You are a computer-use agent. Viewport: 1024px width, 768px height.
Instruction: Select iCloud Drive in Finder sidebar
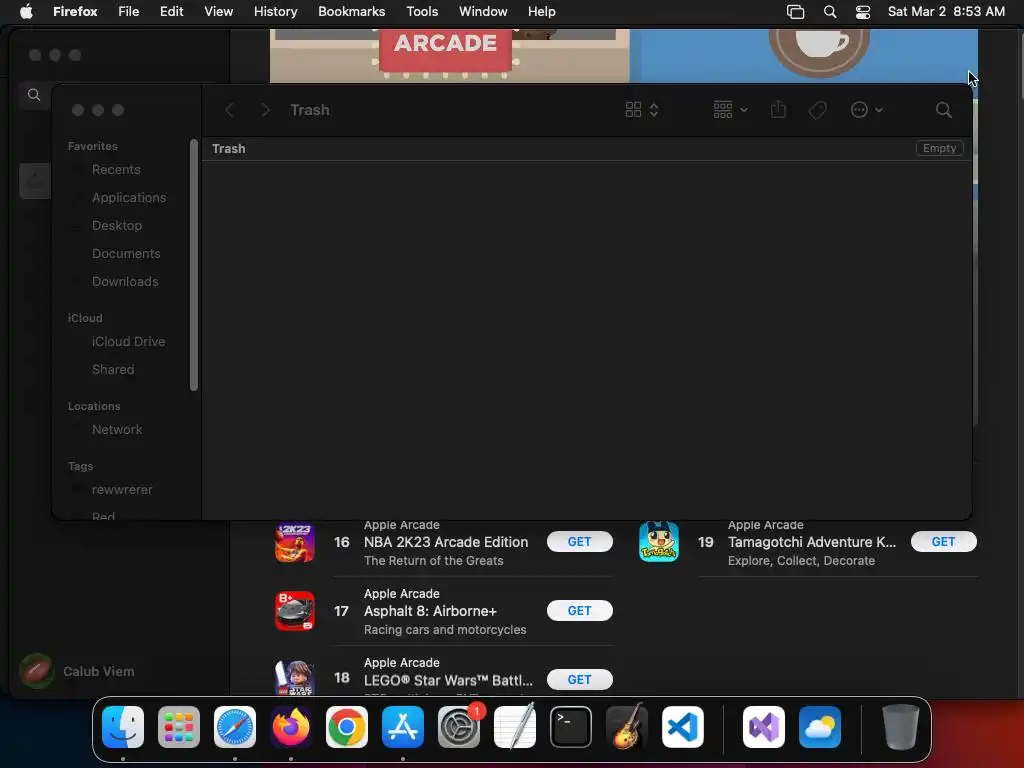coord(128,342)
